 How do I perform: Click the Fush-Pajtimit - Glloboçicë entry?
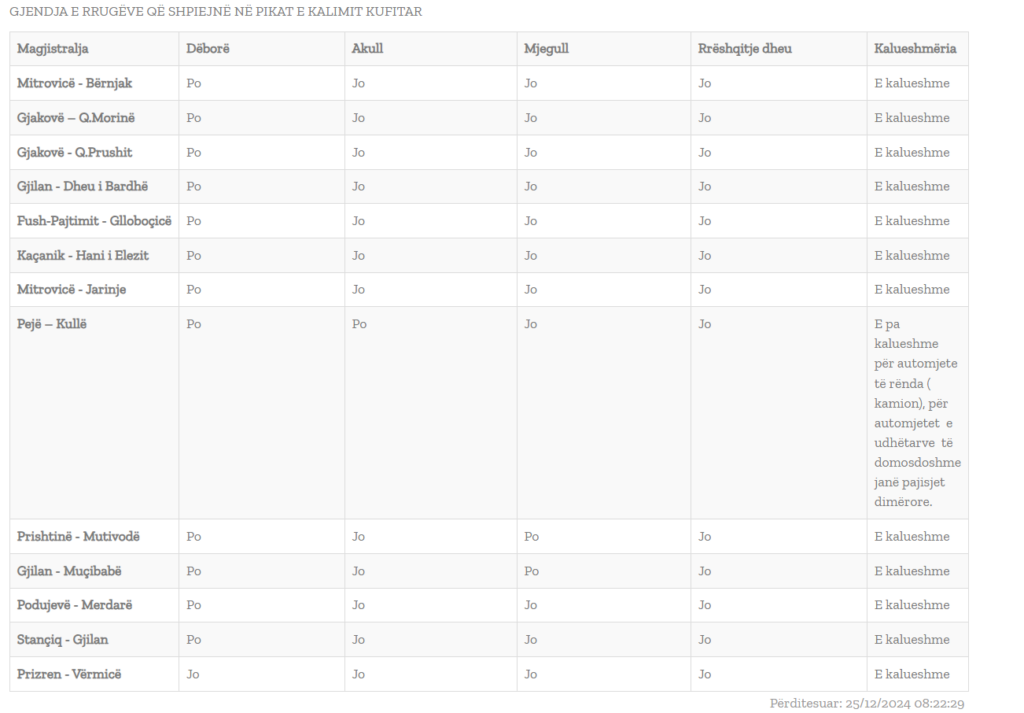pos(94,221)
